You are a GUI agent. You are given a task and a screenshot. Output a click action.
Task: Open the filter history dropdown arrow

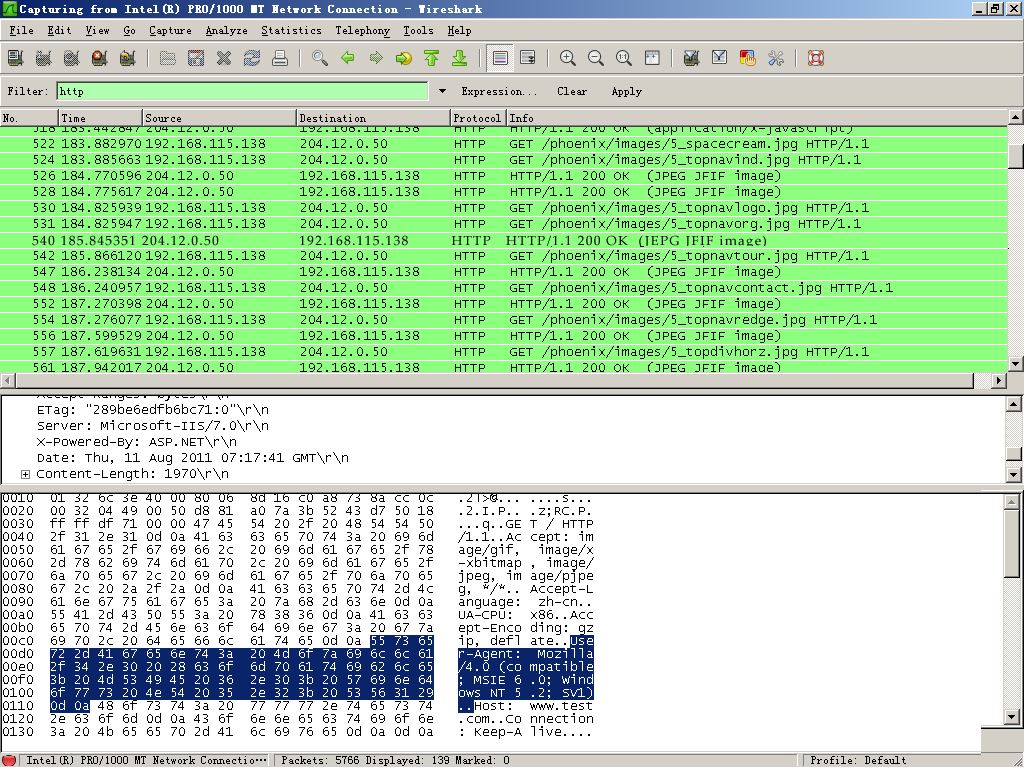tap(442, 91)
